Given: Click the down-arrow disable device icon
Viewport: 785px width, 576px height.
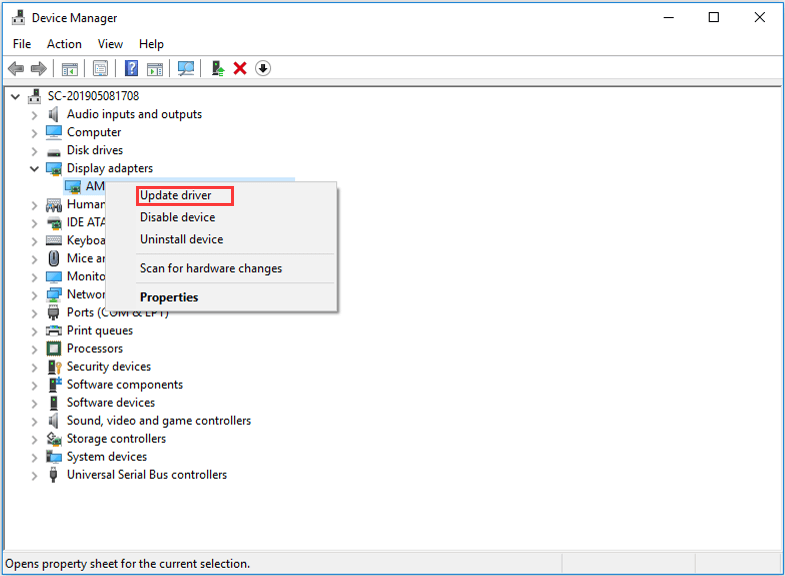Looking at the screenshot, I should coord(263,68).
